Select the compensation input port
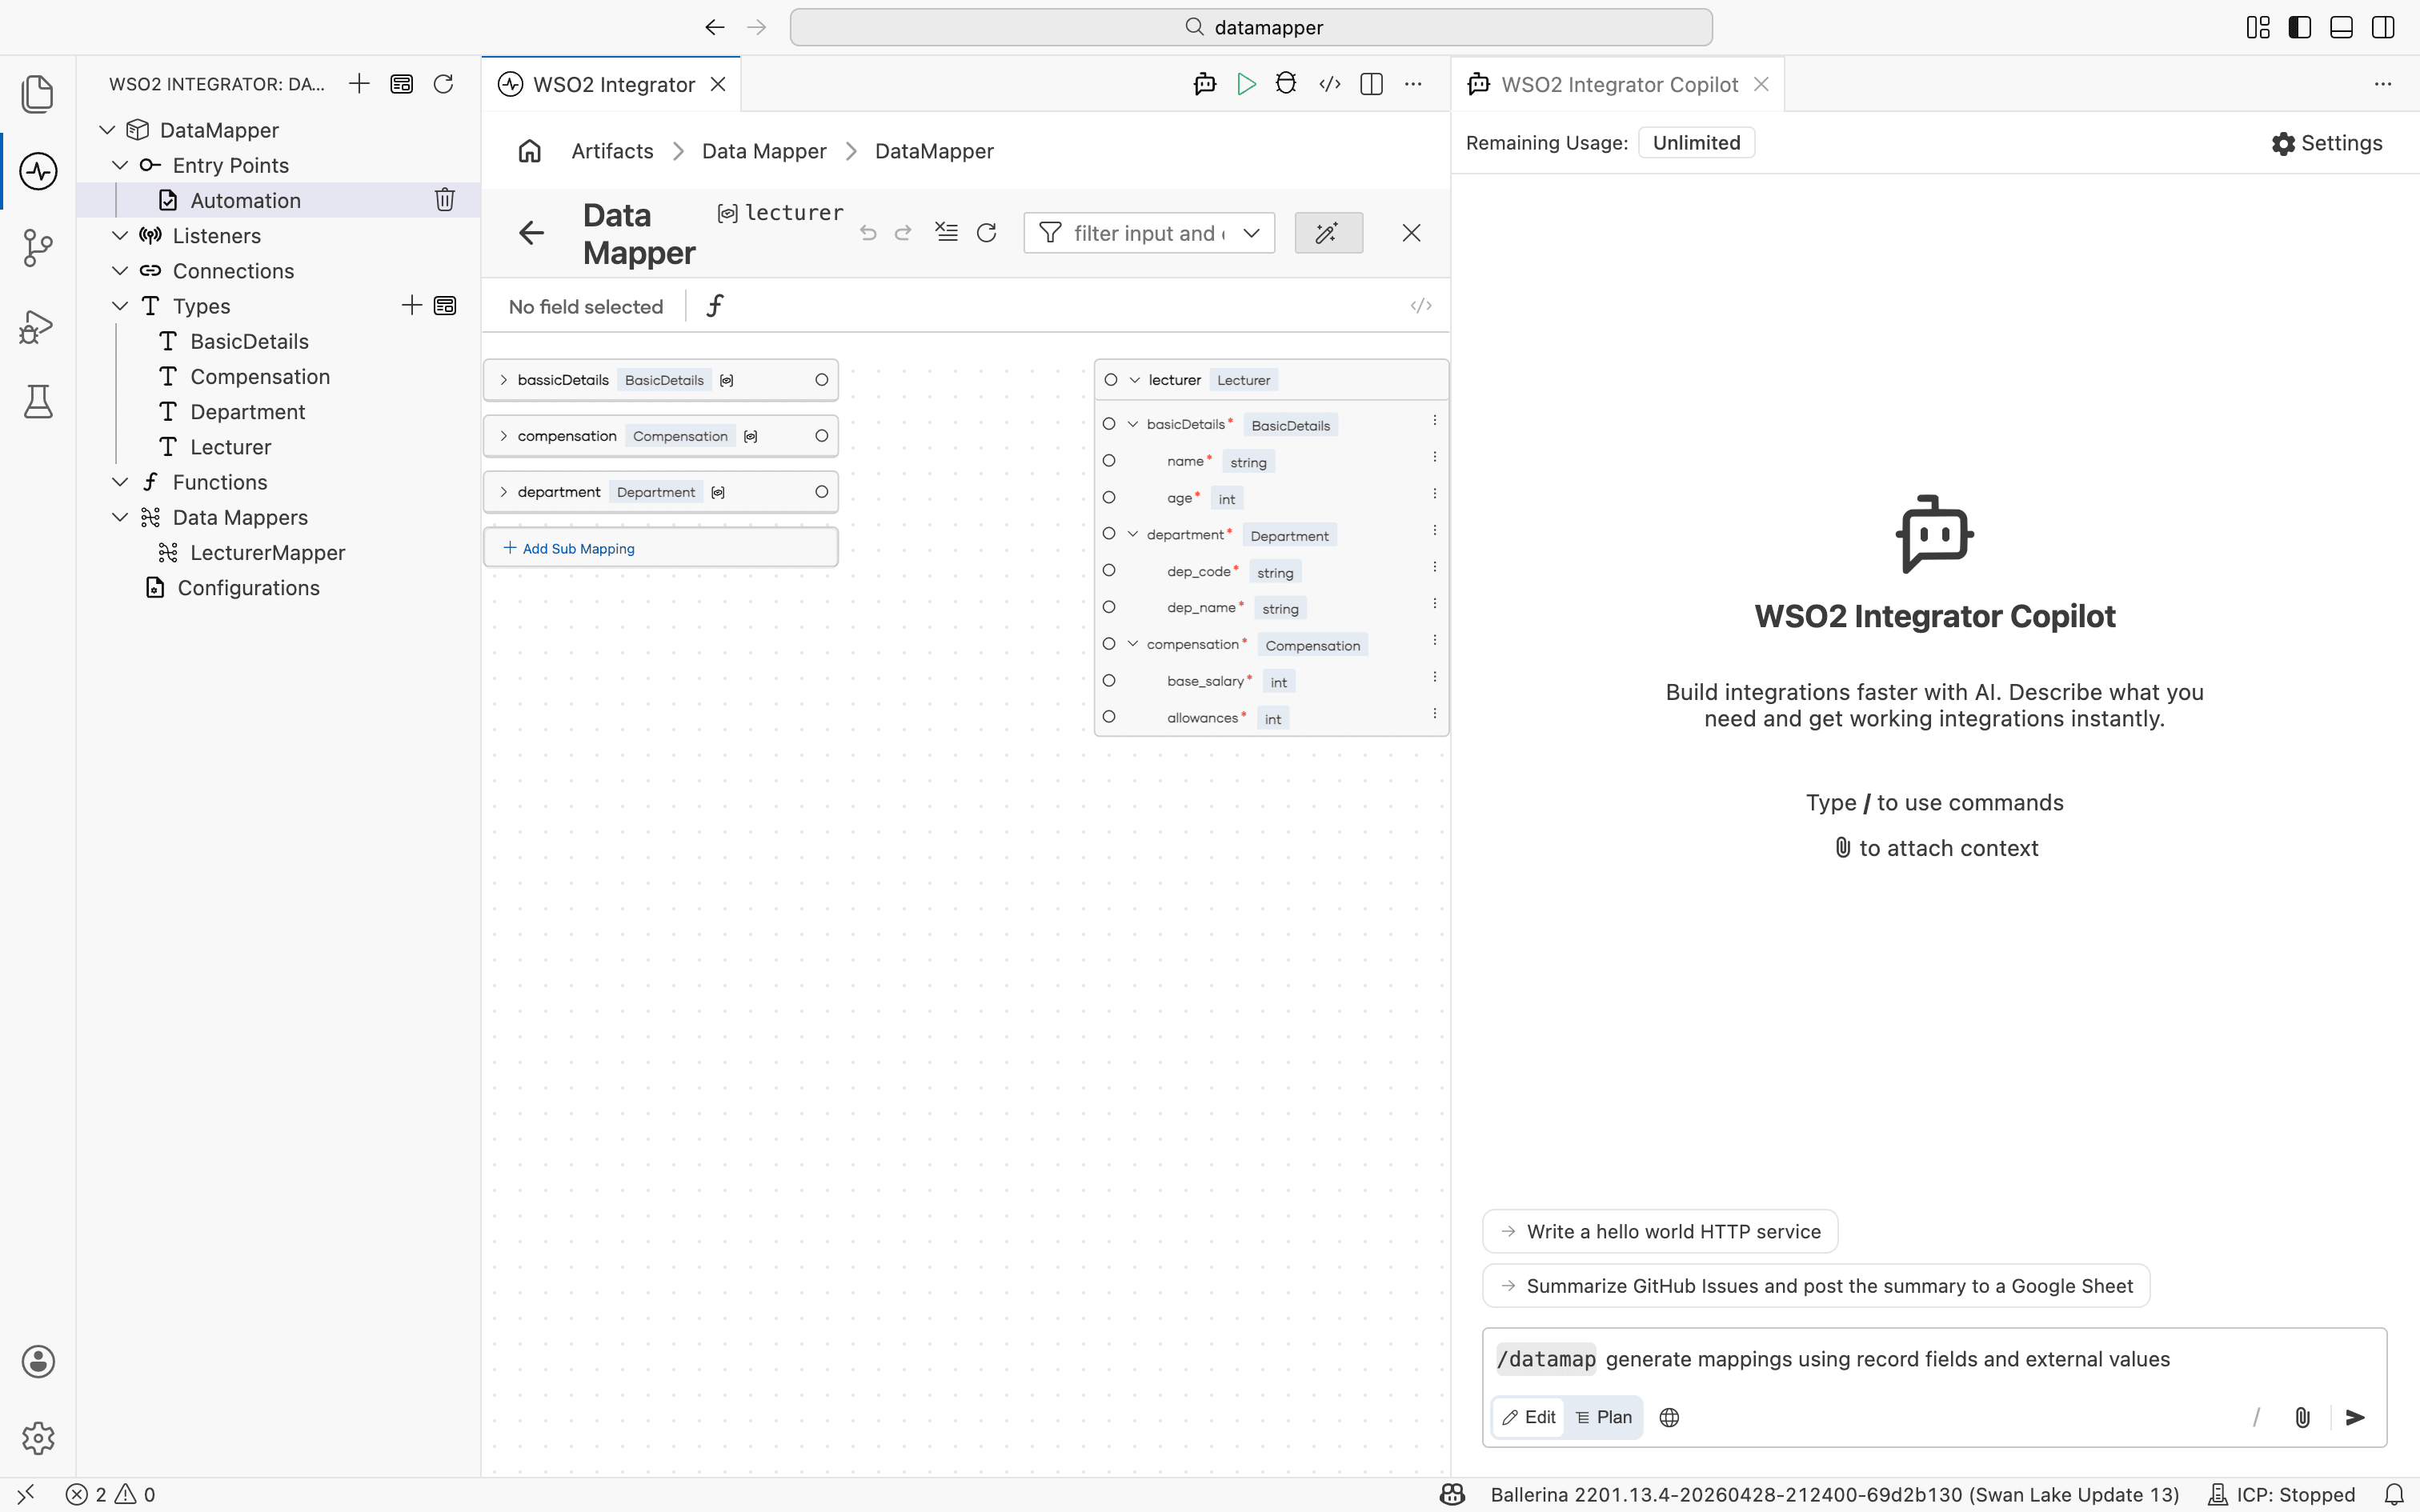The height and width of the screenshot is (1512, 2420). 821,436
